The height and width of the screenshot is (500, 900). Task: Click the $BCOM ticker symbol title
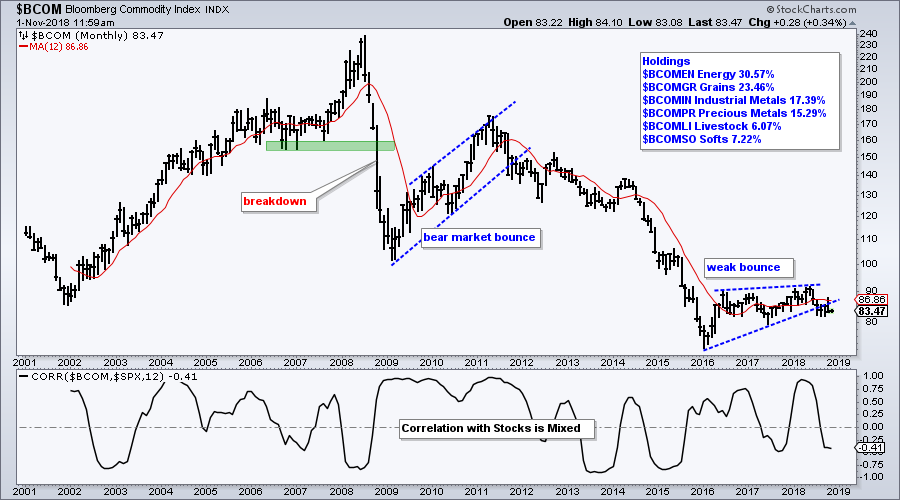point(39,9)
